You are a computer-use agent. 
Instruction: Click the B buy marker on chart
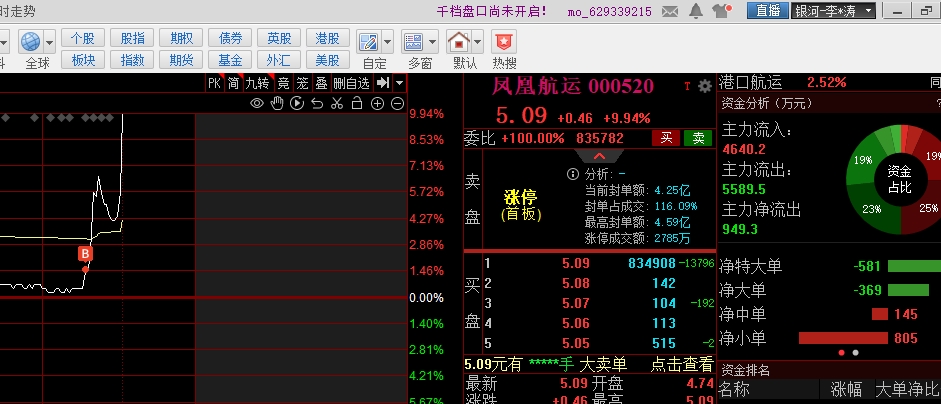click(x=86, y=253)
